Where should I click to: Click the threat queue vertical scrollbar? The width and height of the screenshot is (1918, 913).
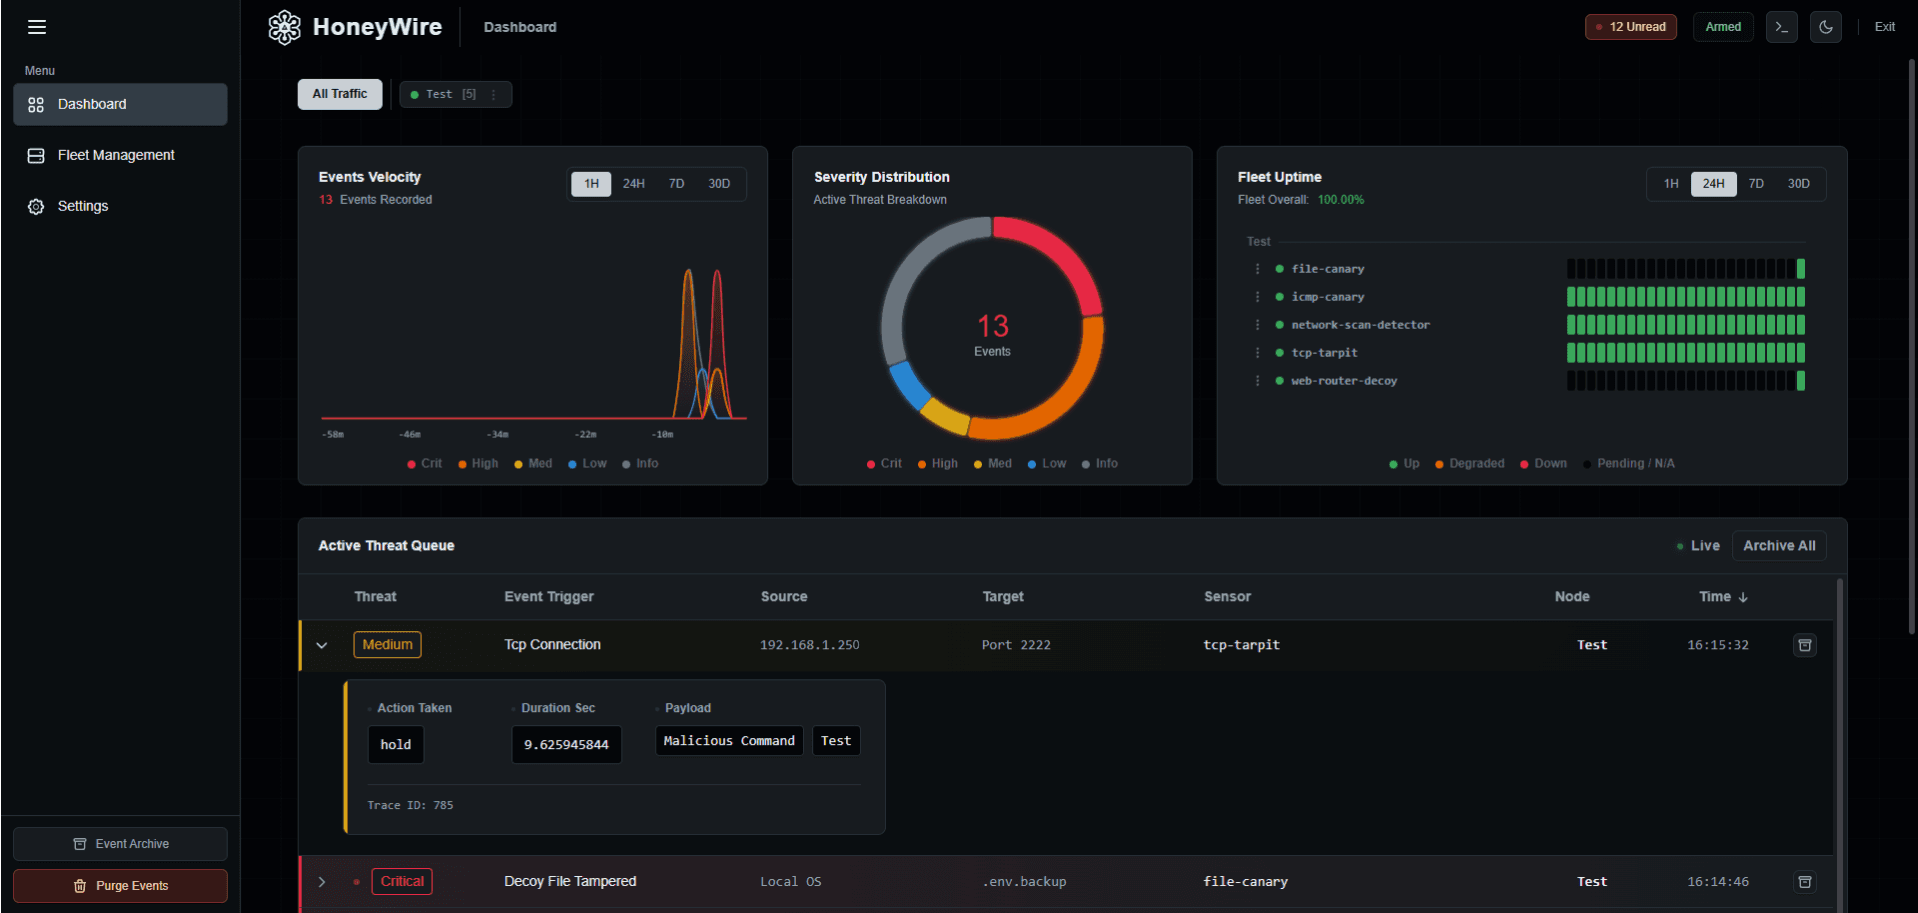[1839, 745]
